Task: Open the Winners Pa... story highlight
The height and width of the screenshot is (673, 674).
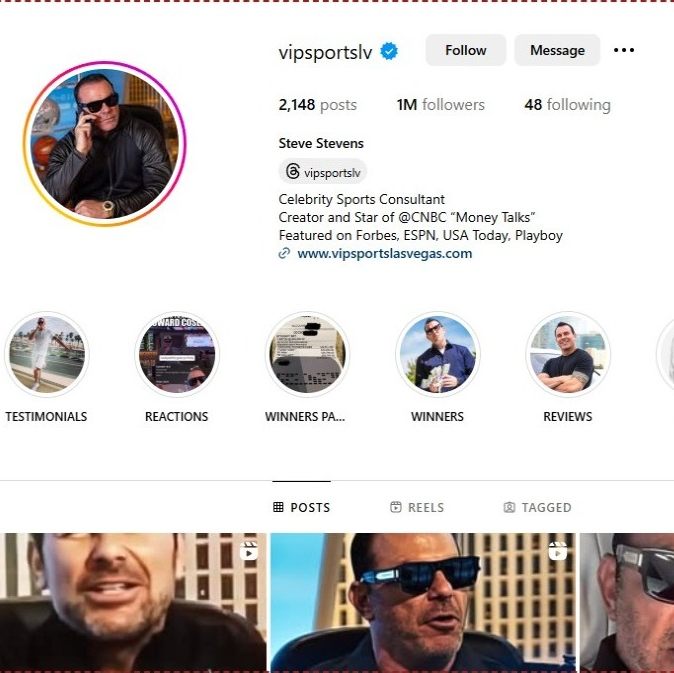Action: tap(307, 354)
